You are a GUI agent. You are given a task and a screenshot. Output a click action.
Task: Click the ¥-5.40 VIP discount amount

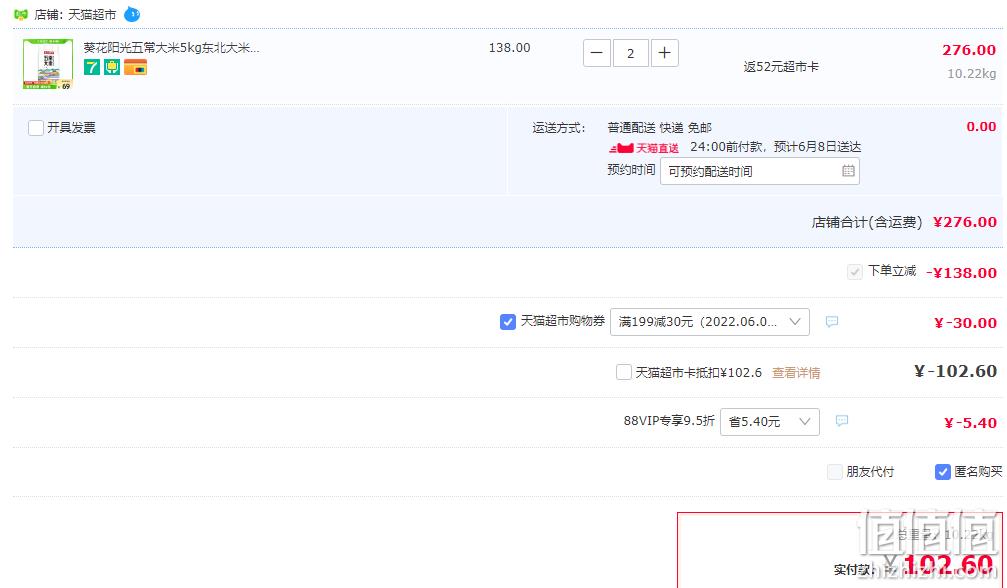tap(970, 423)
